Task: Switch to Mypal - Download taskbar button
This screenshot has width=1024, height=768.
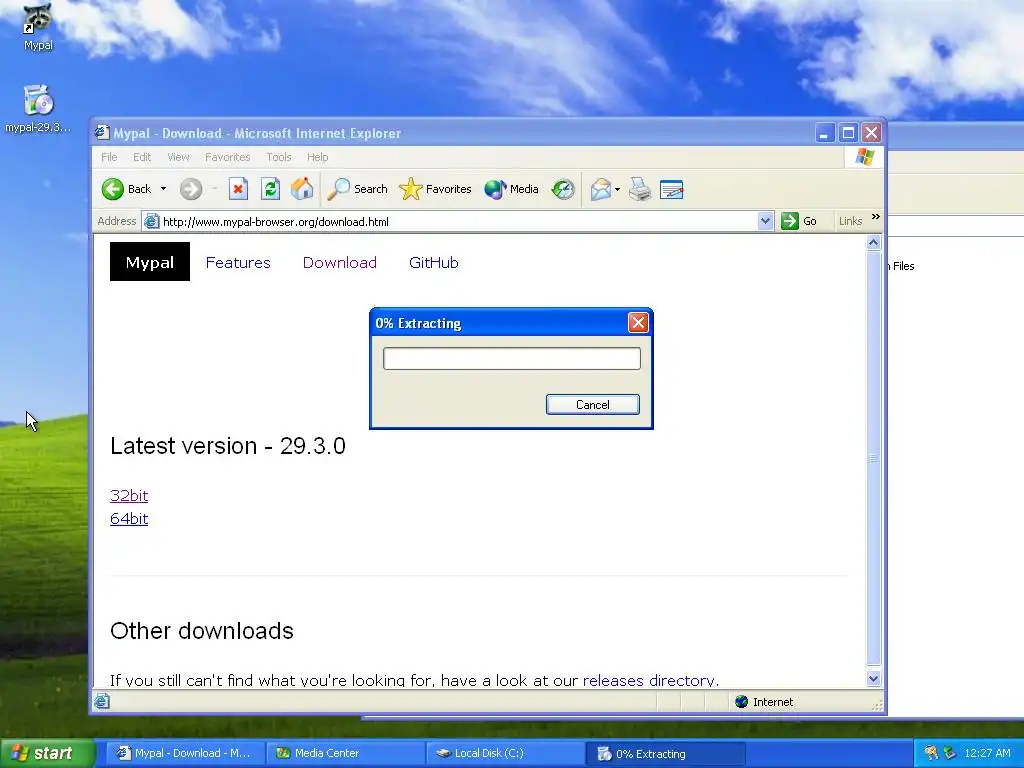Action: pyautogui.click(x=185, y=753)
